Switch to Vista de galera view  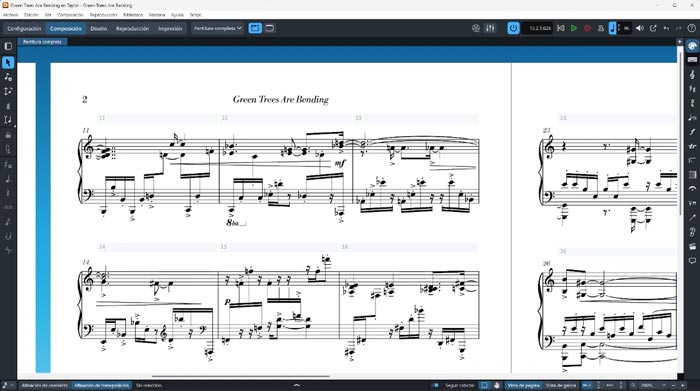click(561, 385)
